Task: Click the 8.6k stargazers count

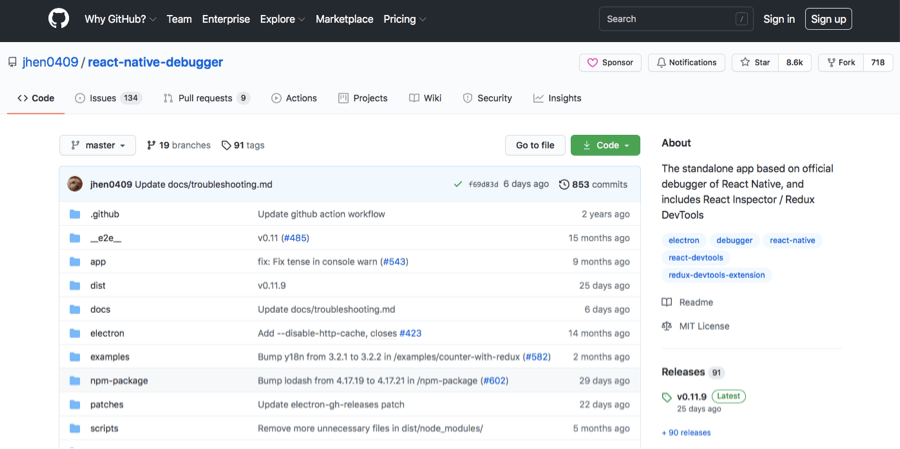Action: pyautogui.click(x=794, y=63)
